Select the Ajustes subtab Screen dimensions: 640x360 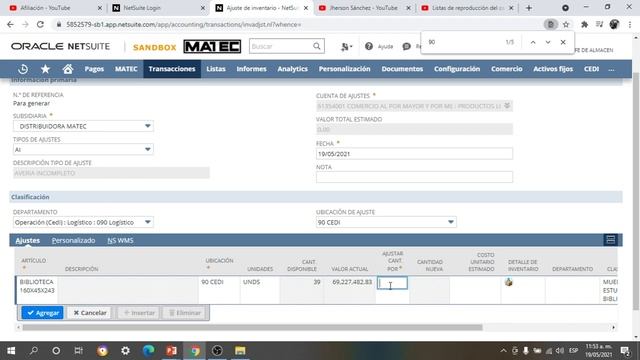tap(27, 240)
